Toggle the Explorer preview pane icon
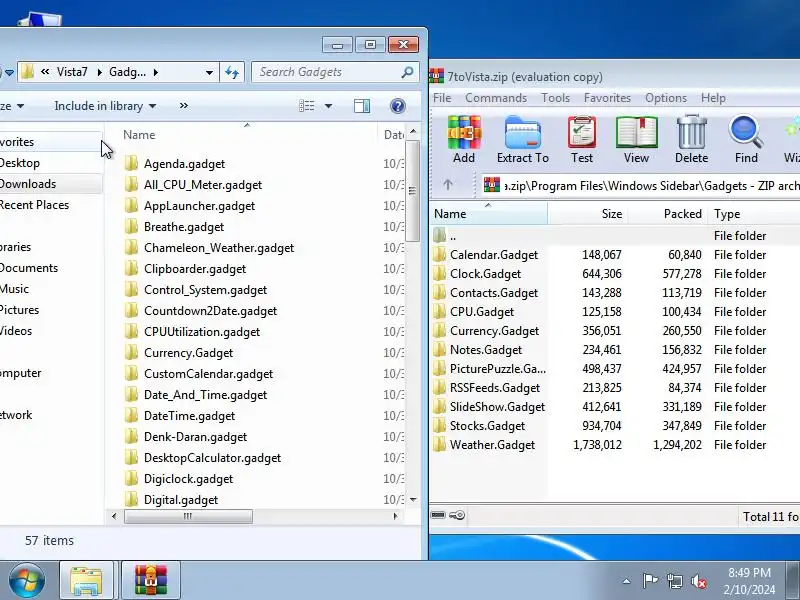The image size is (800, 600). point(362,106)
